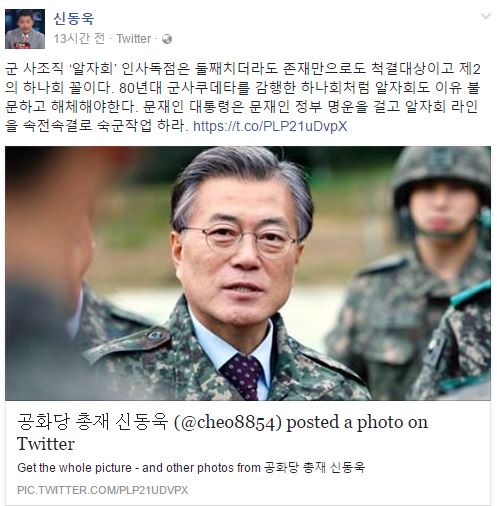Click the globe public-visibility icon

click(x=167, y=39)
